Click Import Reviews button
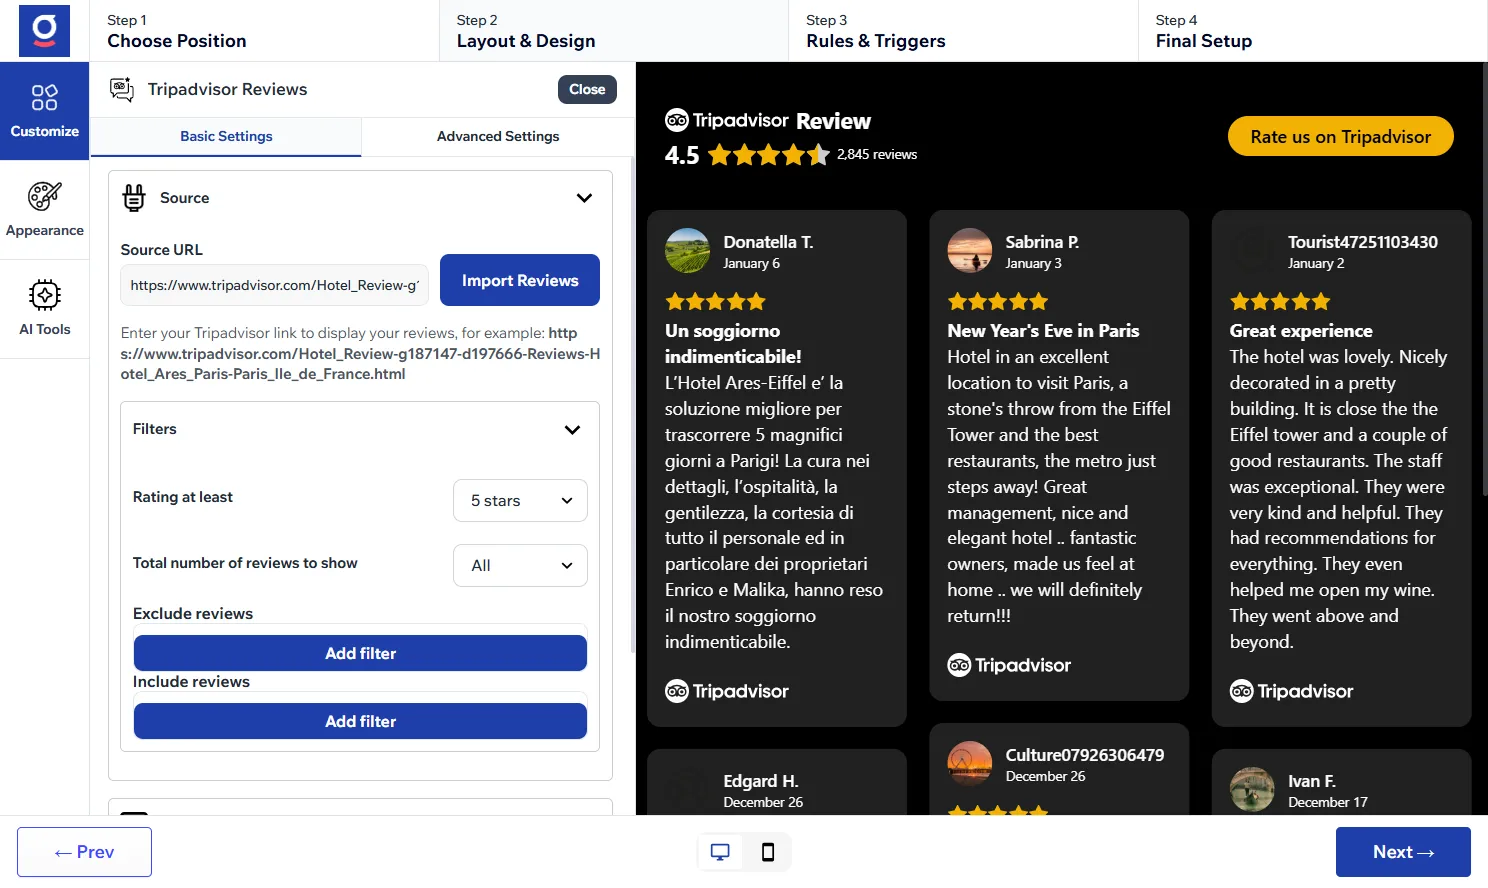 point(520,280)
